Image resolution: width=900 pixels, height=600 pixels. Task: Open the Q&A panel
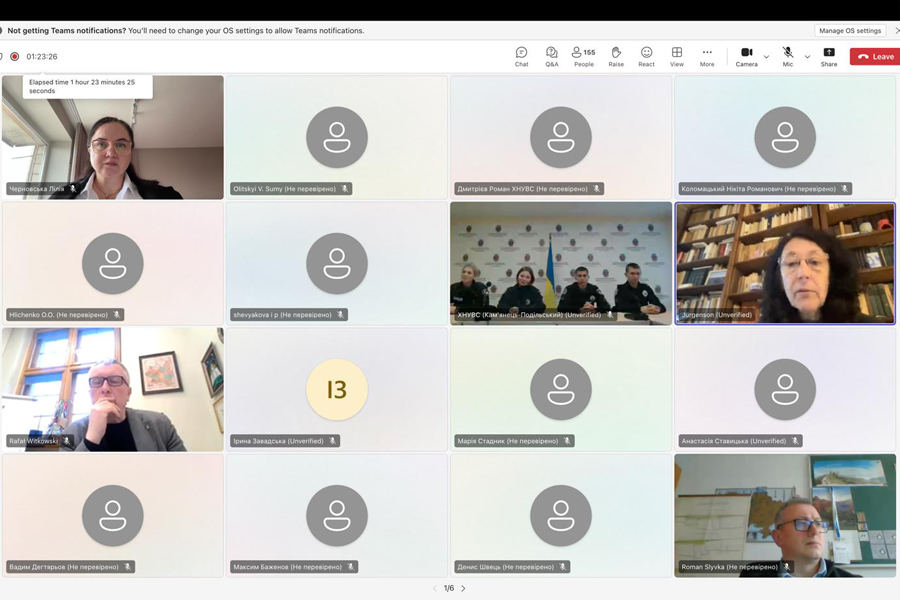pos(552,56)
